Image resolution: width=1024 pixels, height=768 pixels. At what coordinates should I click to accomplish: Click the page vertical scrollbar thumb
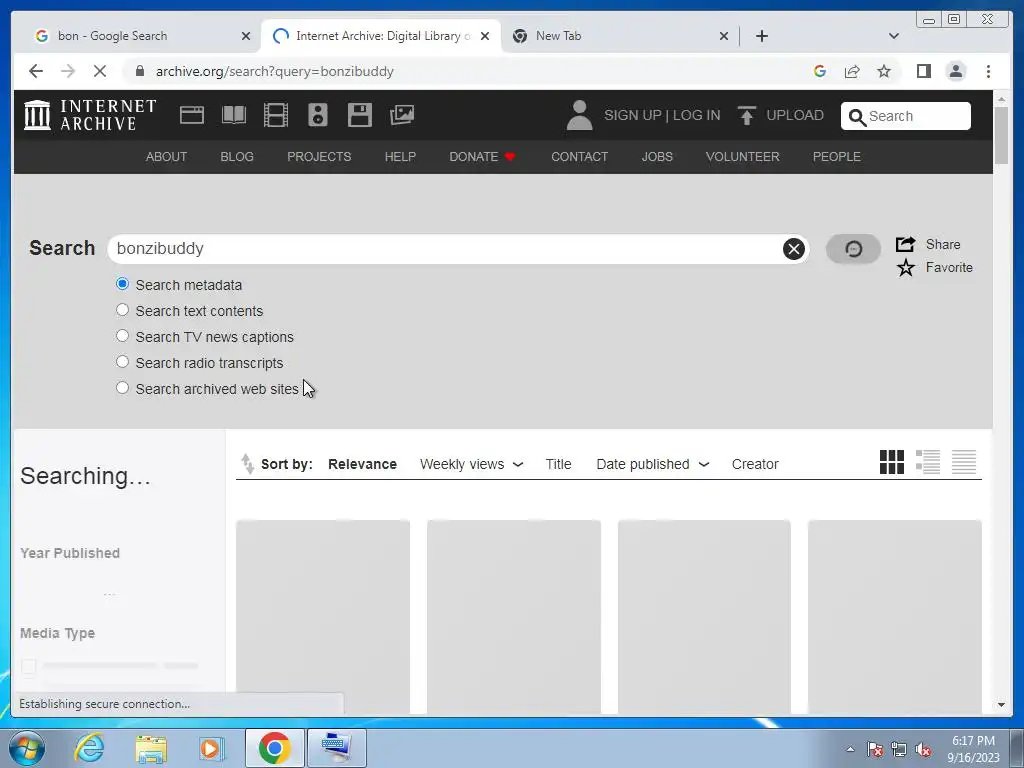click(1001, 135)
